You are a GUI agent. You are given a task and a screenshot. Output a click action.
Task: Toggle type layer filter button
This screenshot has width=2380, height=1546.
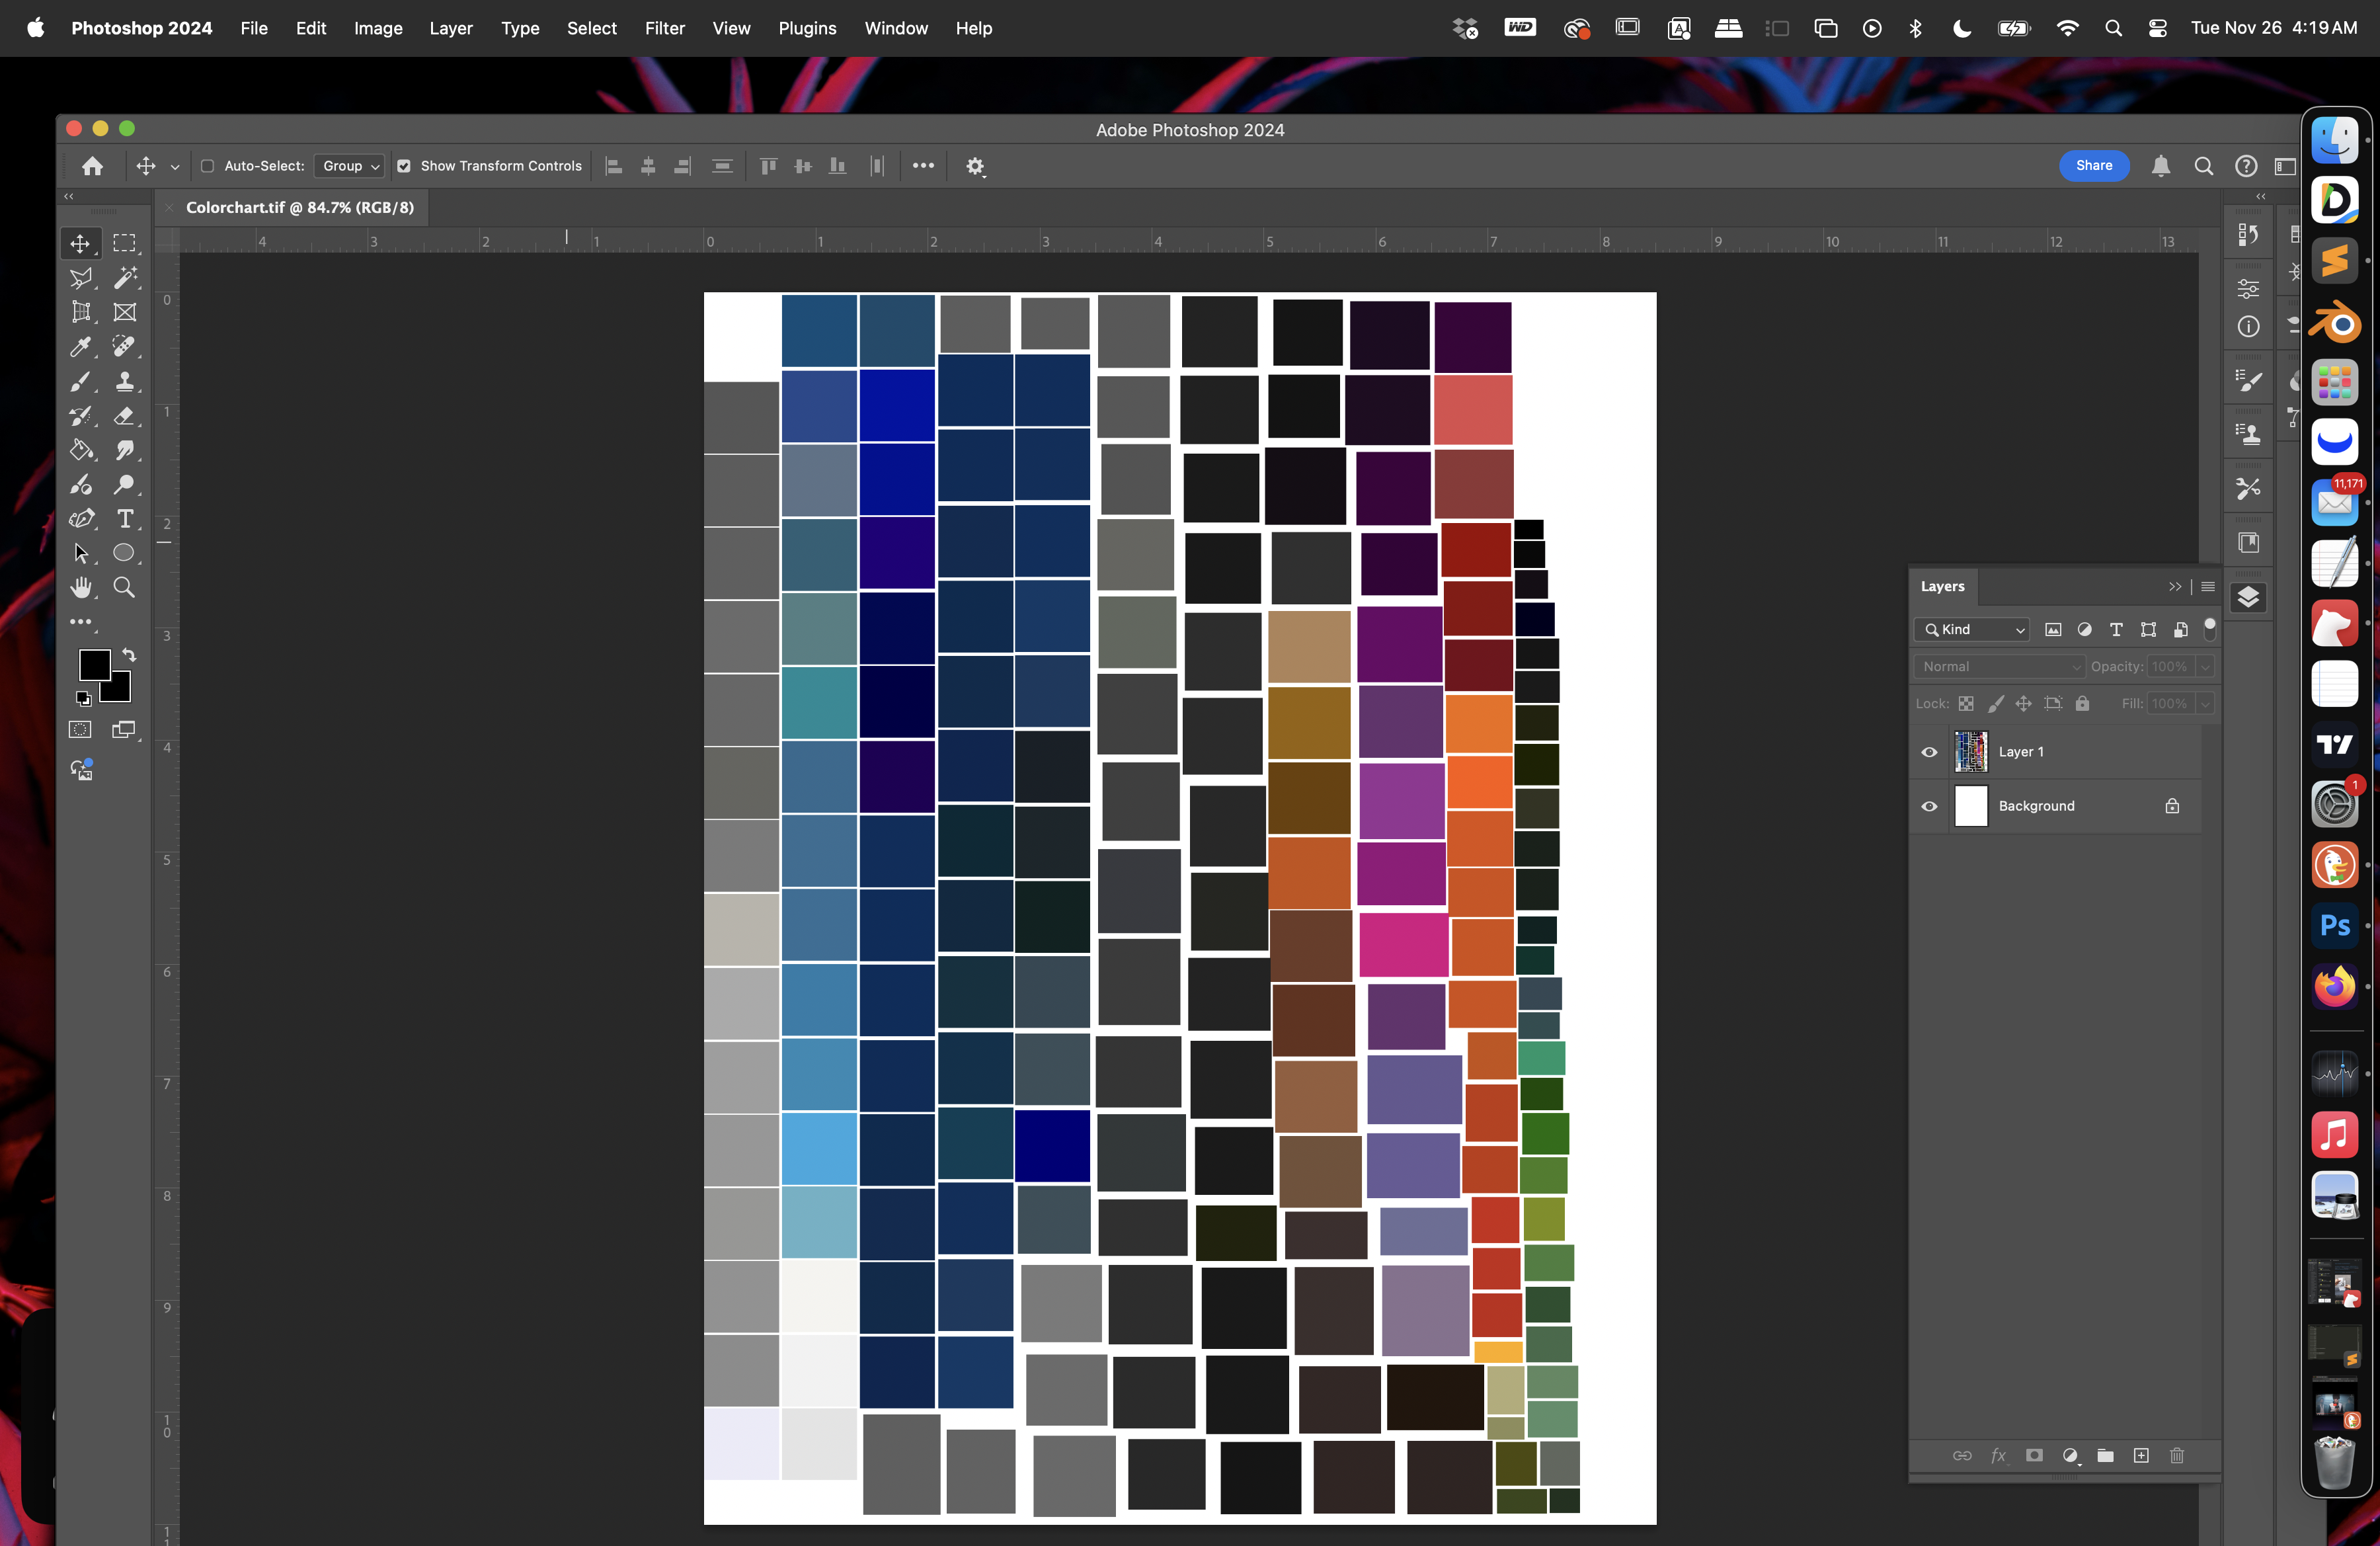point(2116,630)
